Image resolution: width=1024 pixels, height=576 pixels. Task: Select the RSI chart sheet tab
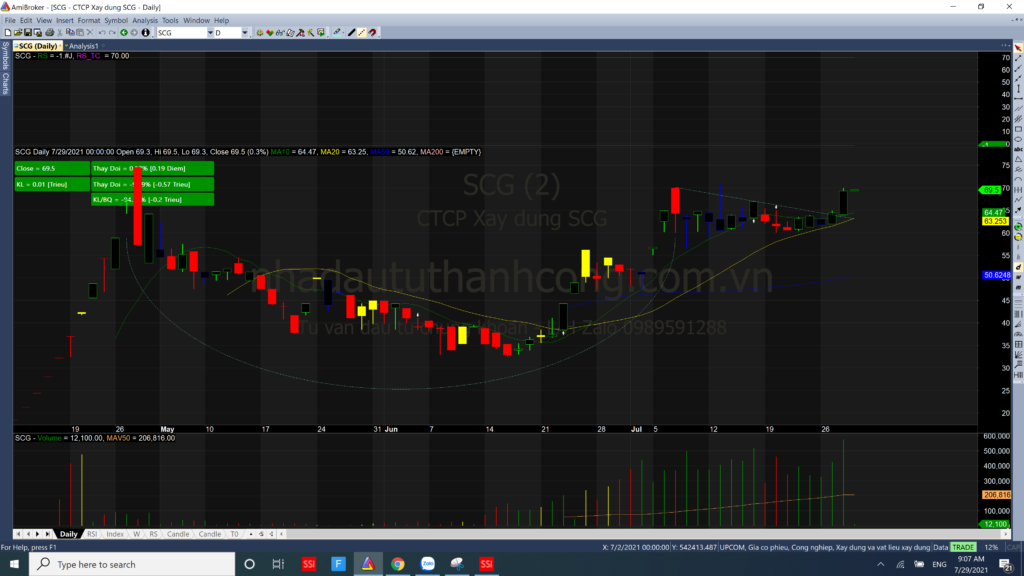[x=92, y=534]
